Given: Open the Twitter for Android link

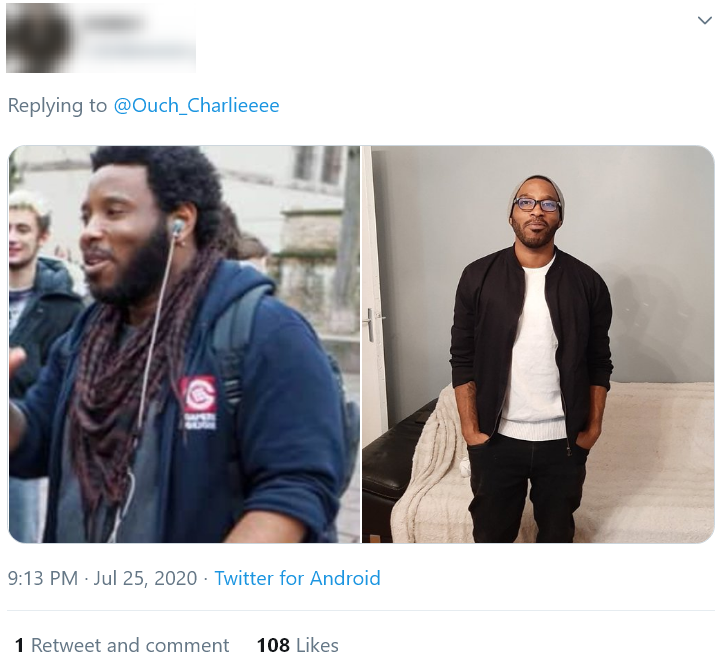Looking at the screenshot, I should coord(297,578).
